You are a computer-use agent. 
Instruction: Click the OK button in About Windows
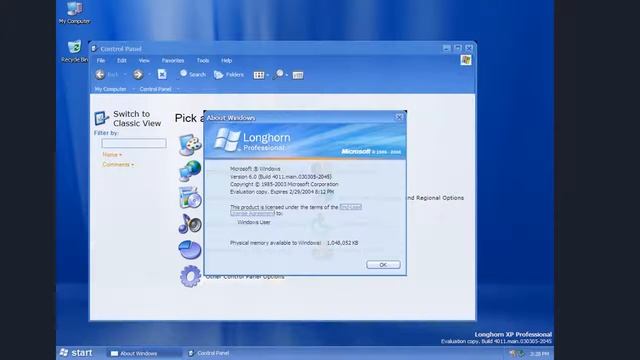click(x=383, y=264)
